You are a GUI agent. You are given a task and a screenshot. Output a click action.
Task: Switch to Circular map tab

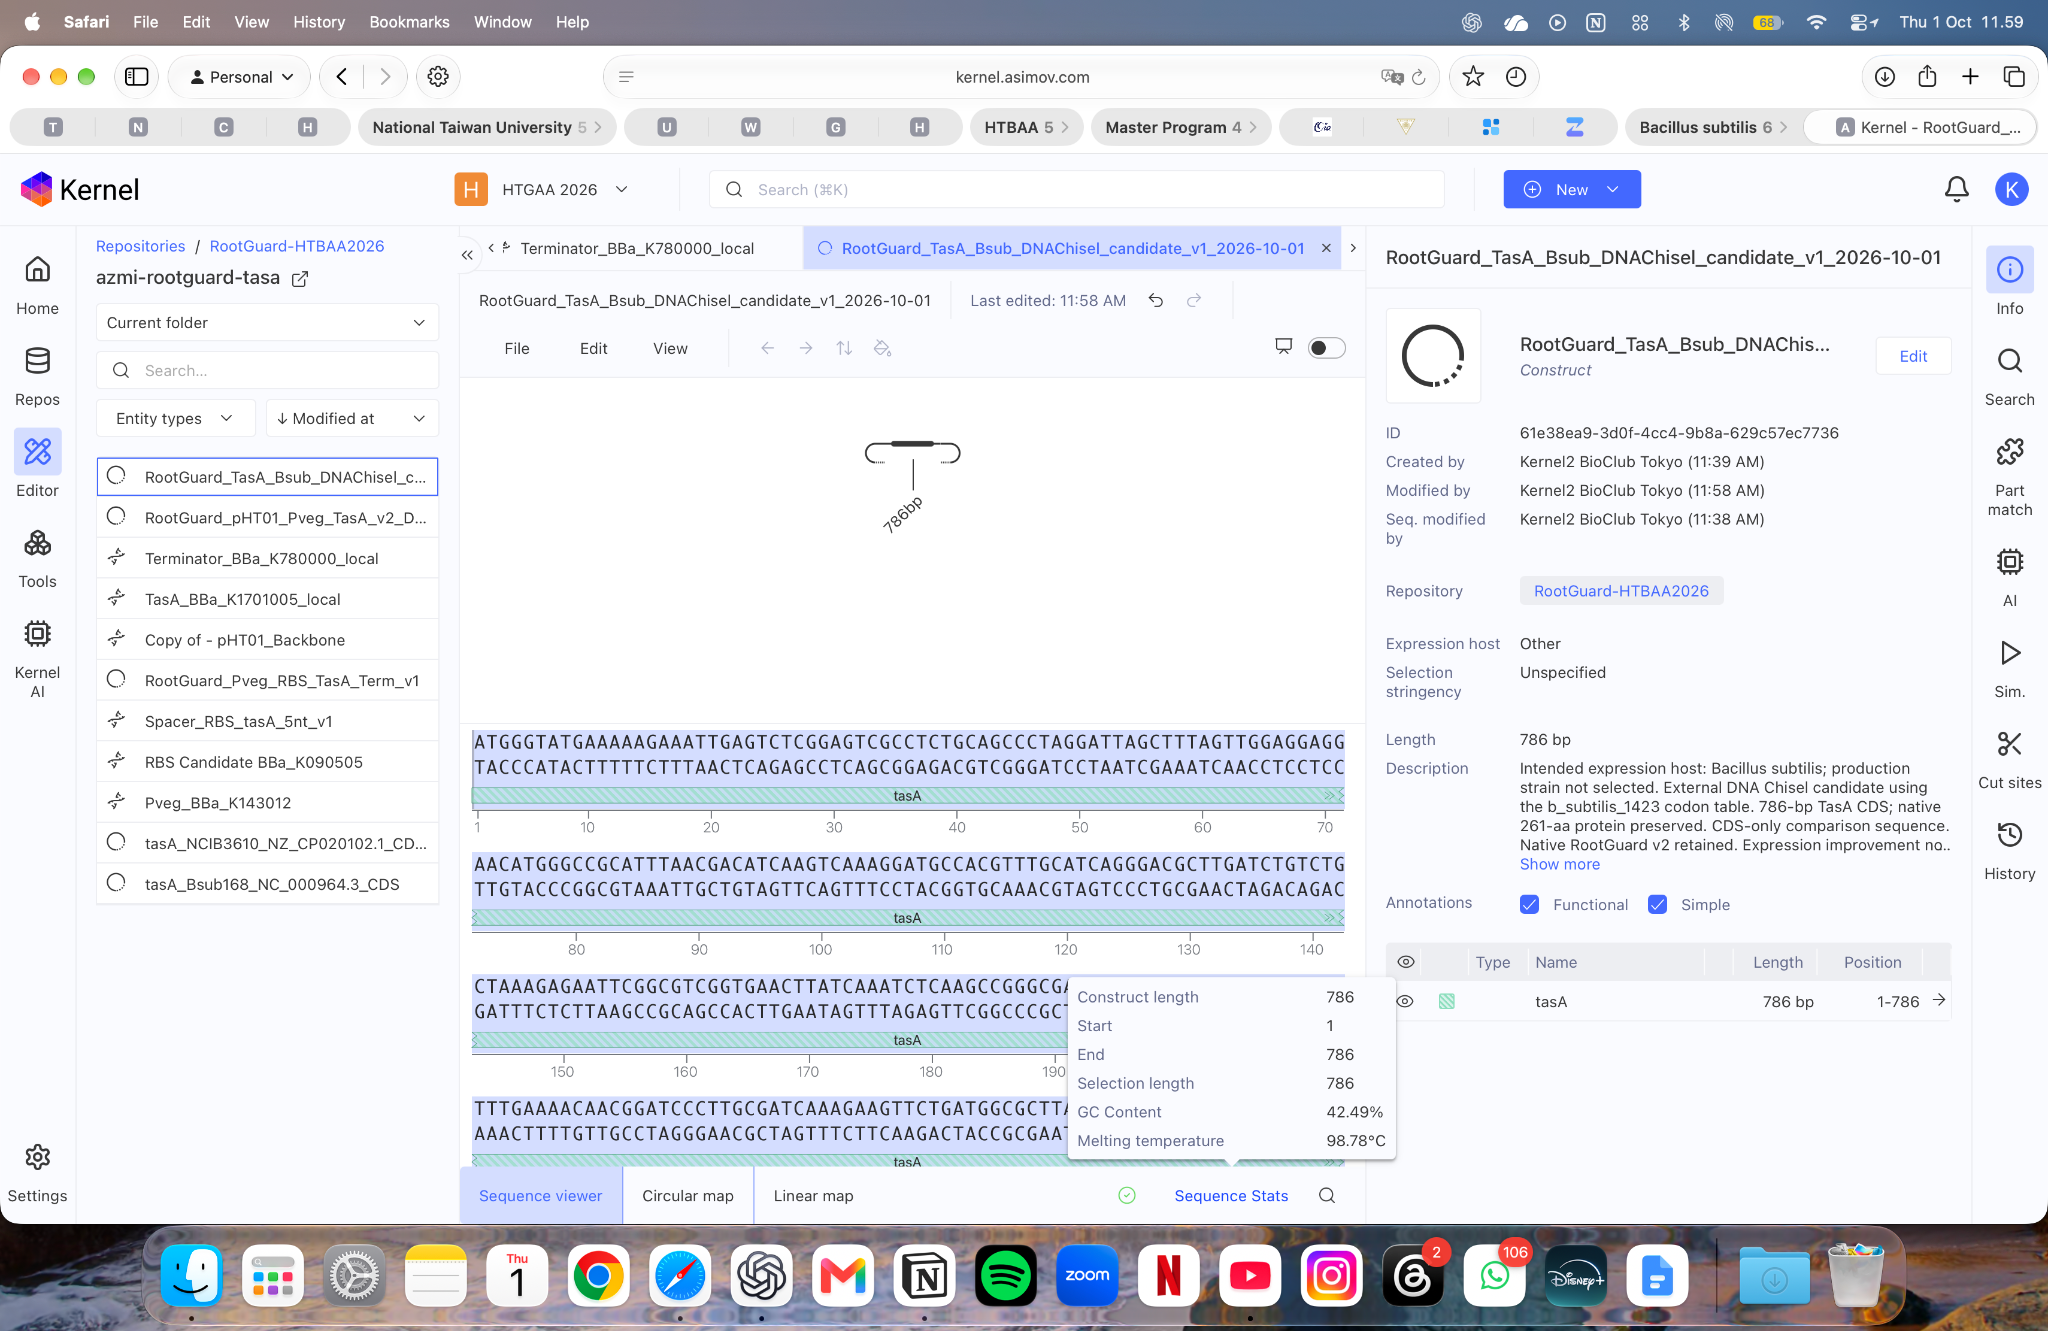[688, 1195]
